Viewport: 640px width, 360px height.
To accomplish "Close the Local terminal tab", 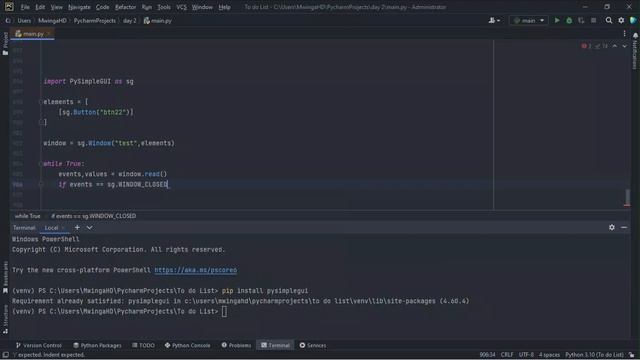I will (63, 228).
